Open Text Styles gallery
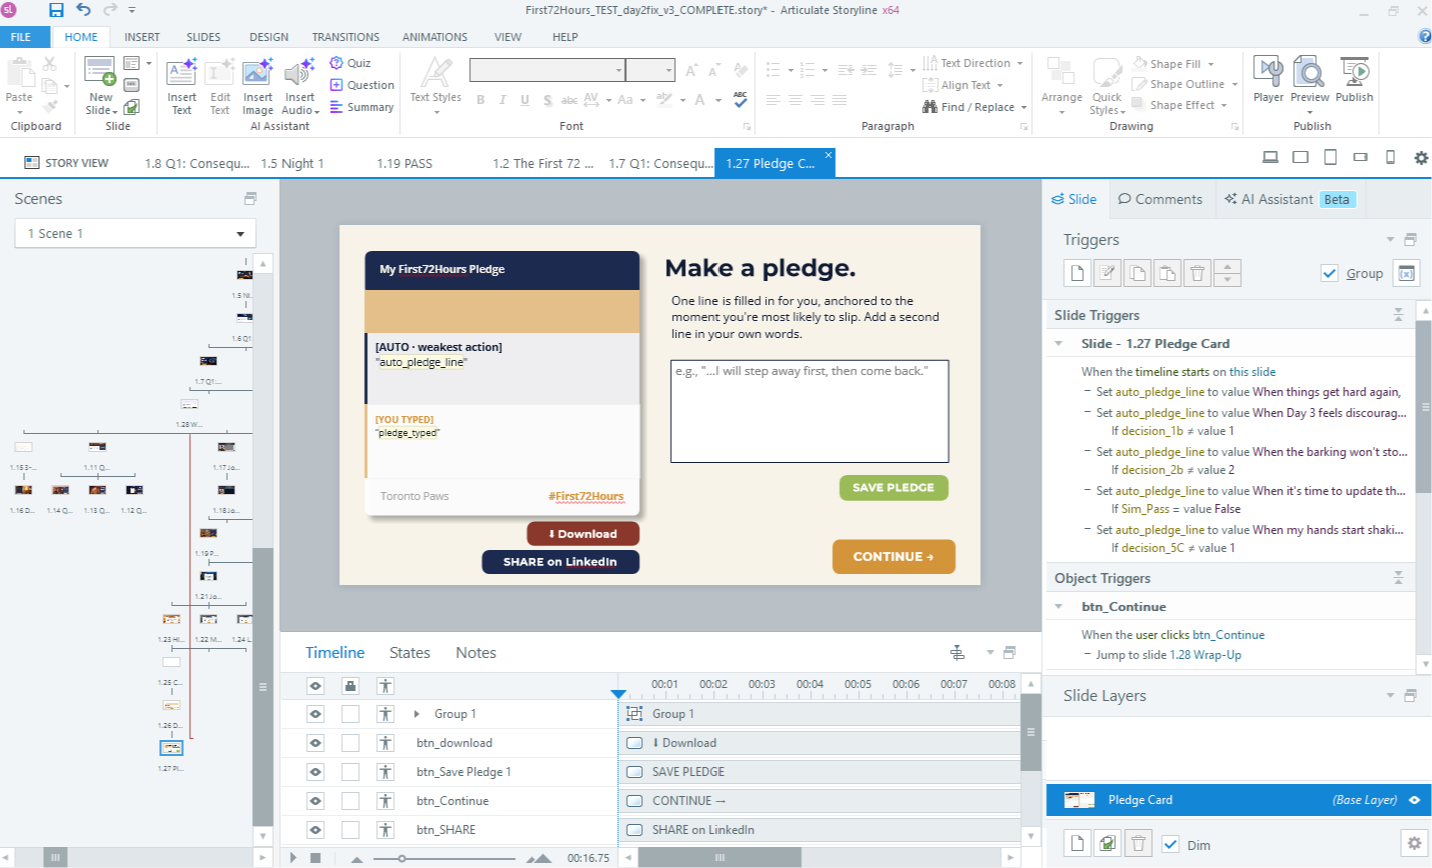Image resolution: width=1432 pixels, height=868 pixels. [435, 84]
